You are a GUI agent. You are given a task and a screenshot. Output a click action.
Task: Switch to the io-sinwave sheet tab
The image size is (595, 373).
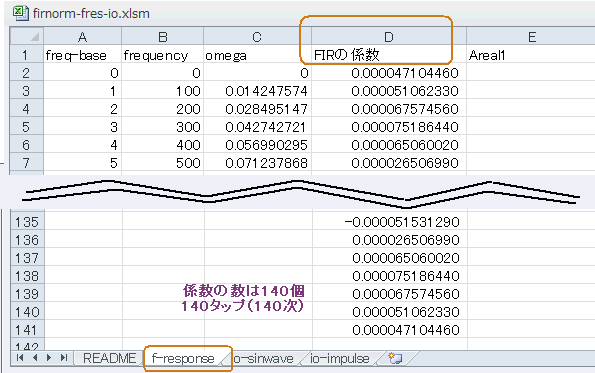[x=263, y=358]
